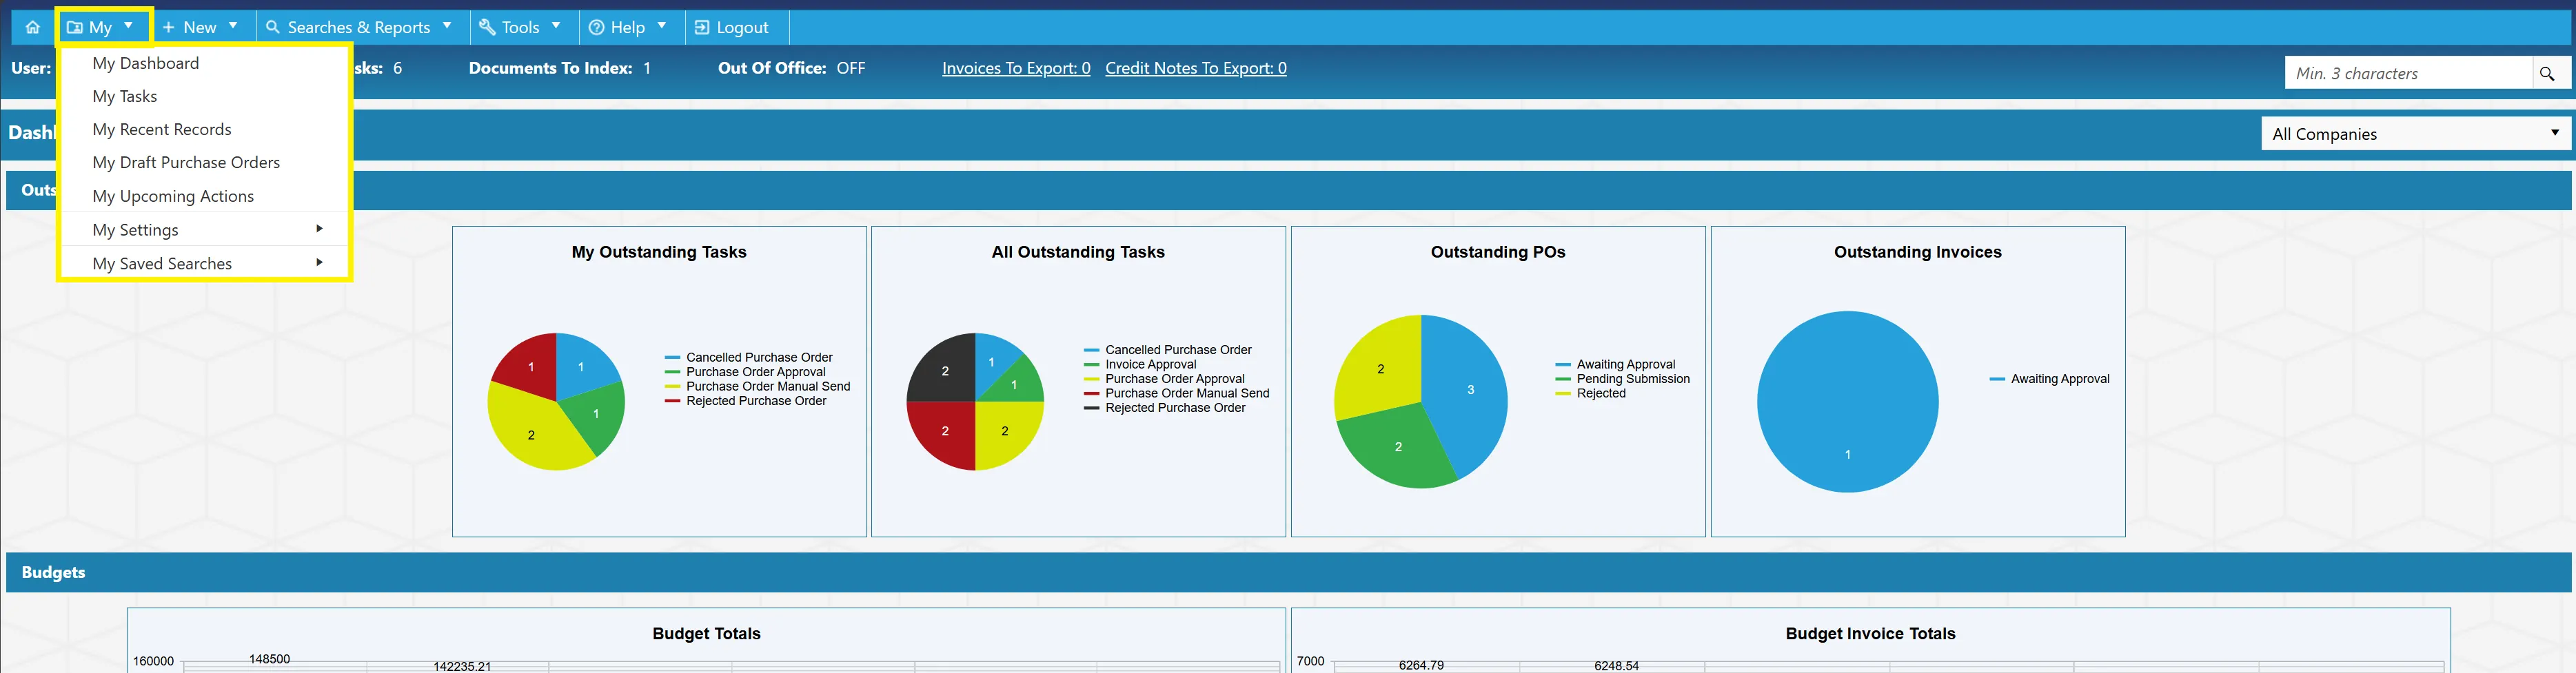
Task: Click the My menu folder icon
Action: coord(75,27)
